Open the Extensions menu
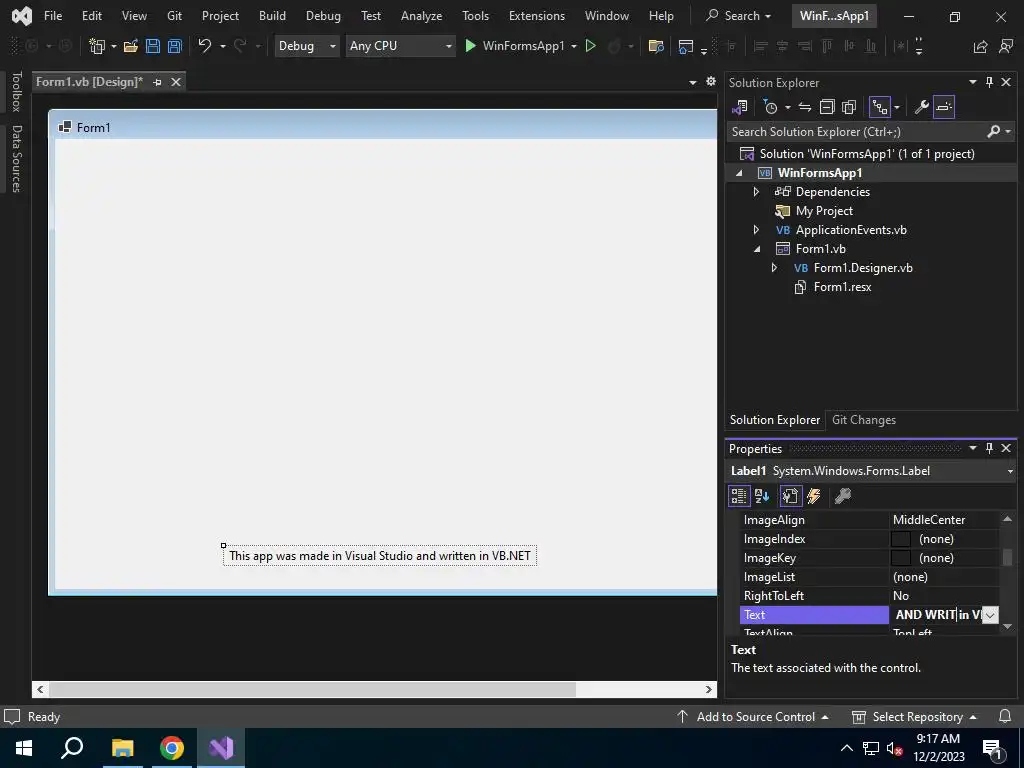 537,16
